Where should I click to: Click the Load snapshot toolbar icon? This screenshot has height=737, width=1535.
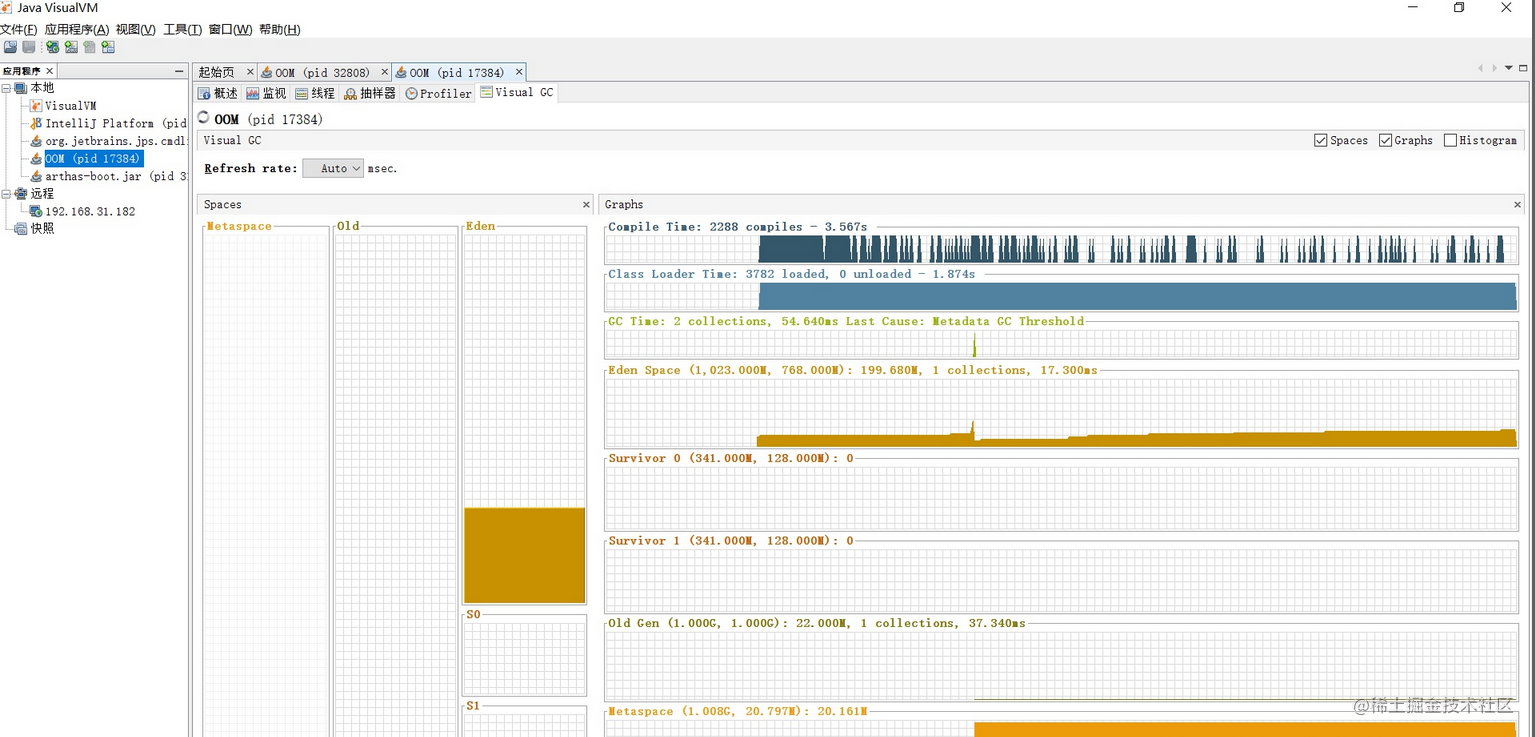[10, 47]
